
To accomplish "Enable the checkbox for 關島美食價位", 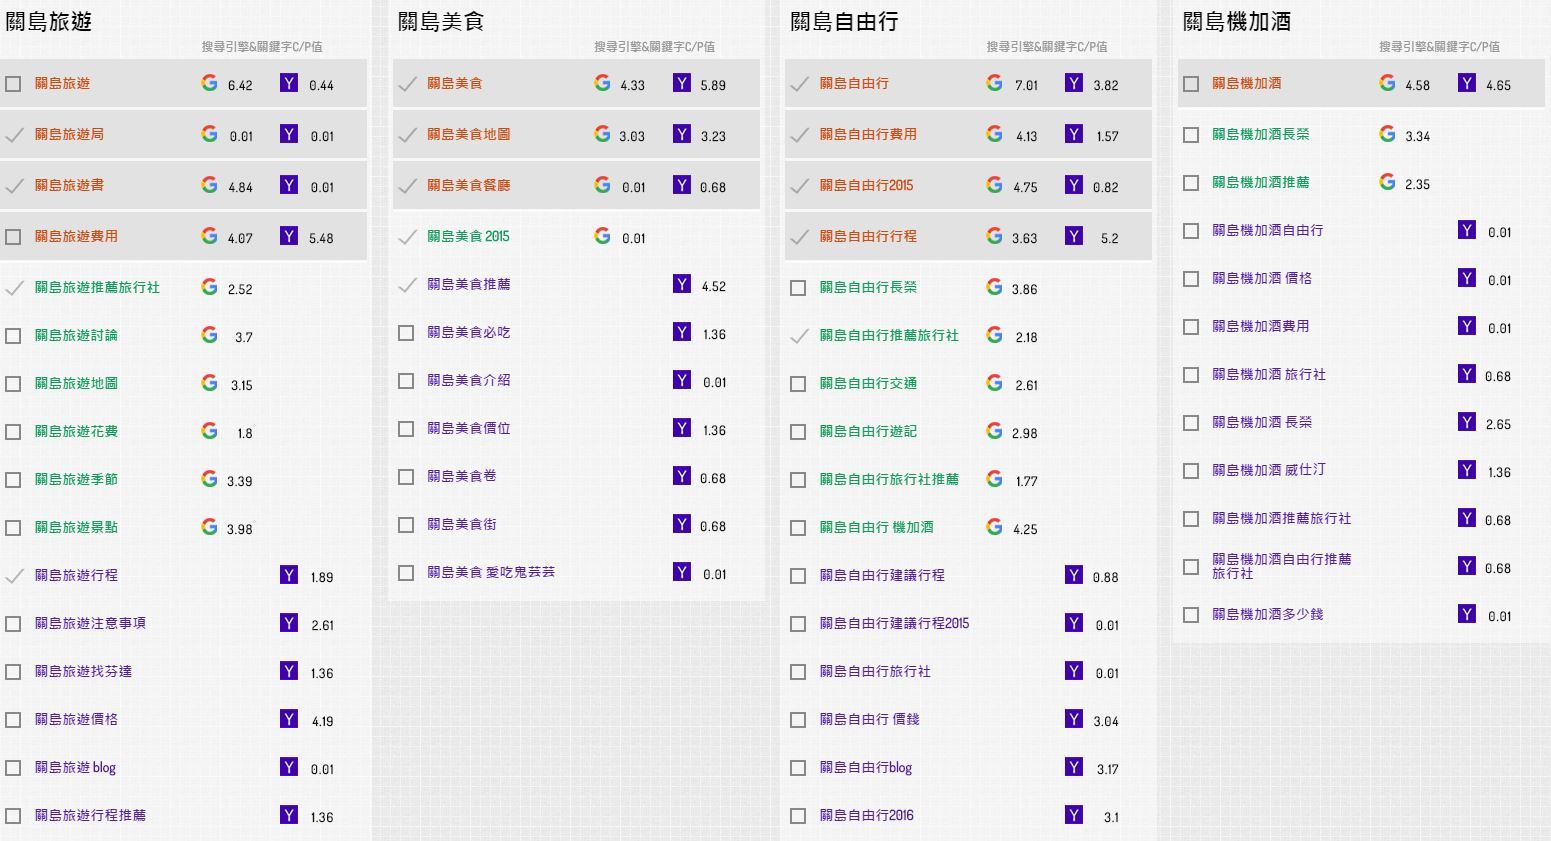I will 406,428.
